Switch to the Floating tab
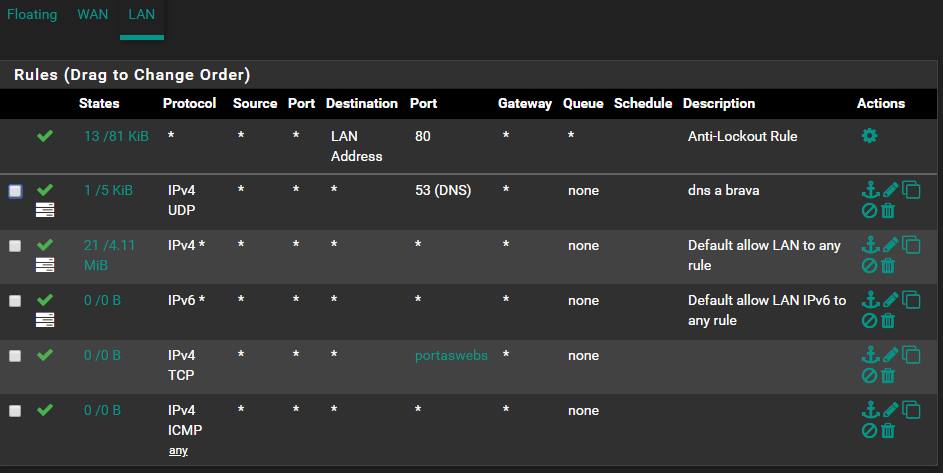 (32, 15)
